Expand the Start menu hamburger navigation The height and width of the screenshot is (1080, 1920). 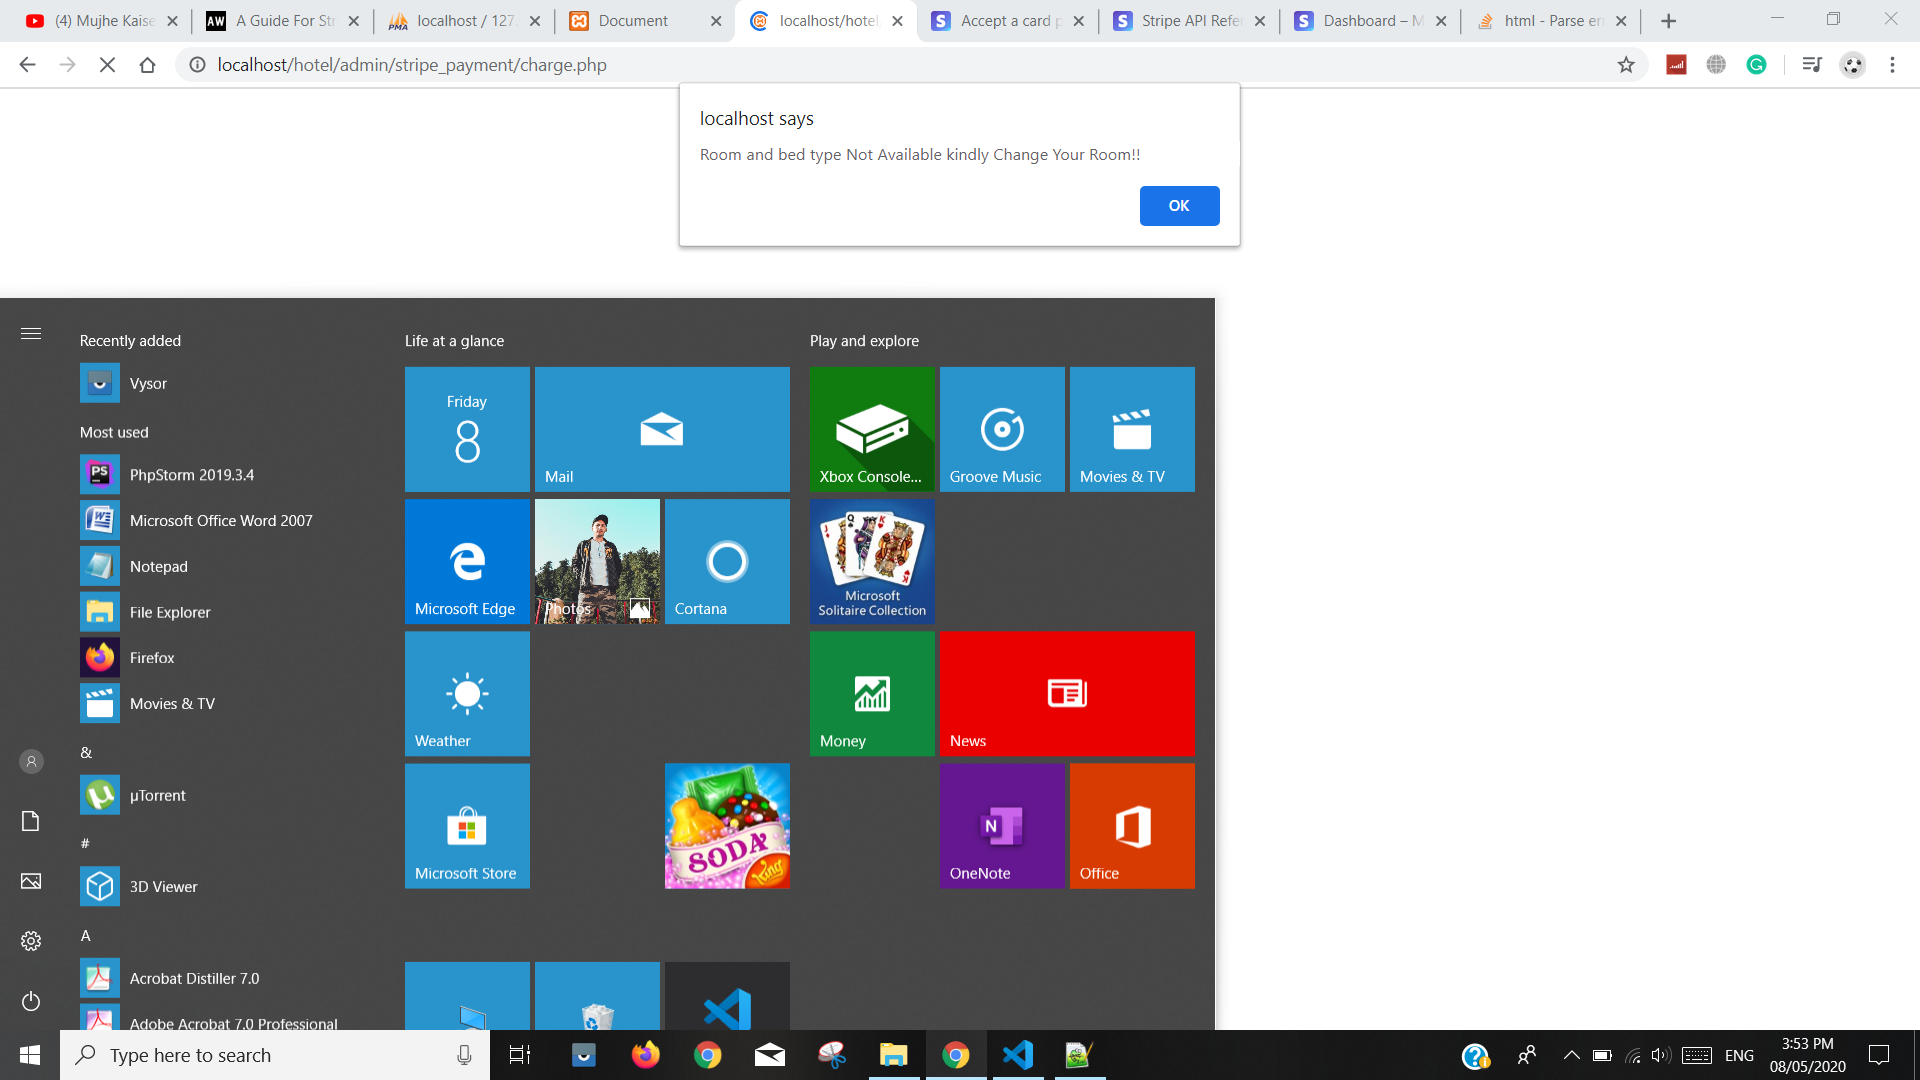point(31,334)
